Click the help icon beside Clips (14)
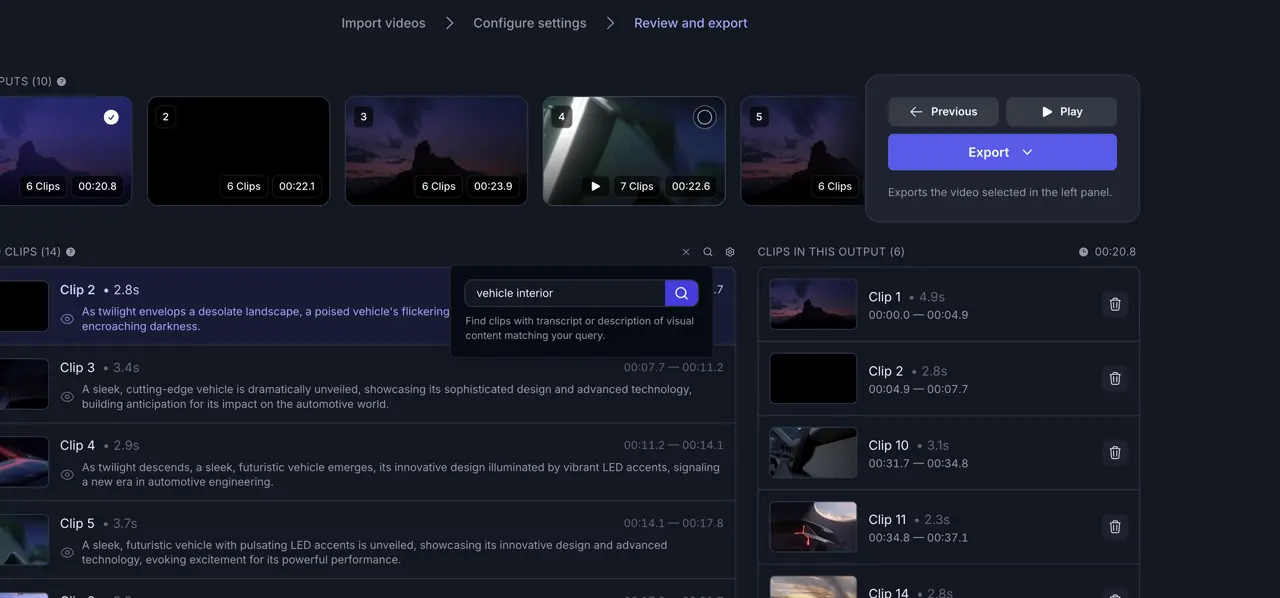 point(70,252)
